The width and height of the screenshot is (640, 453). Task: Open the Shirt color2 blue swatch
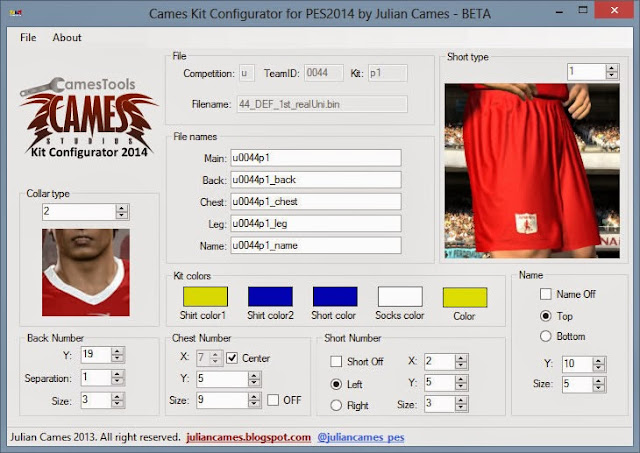click(270, 296)
